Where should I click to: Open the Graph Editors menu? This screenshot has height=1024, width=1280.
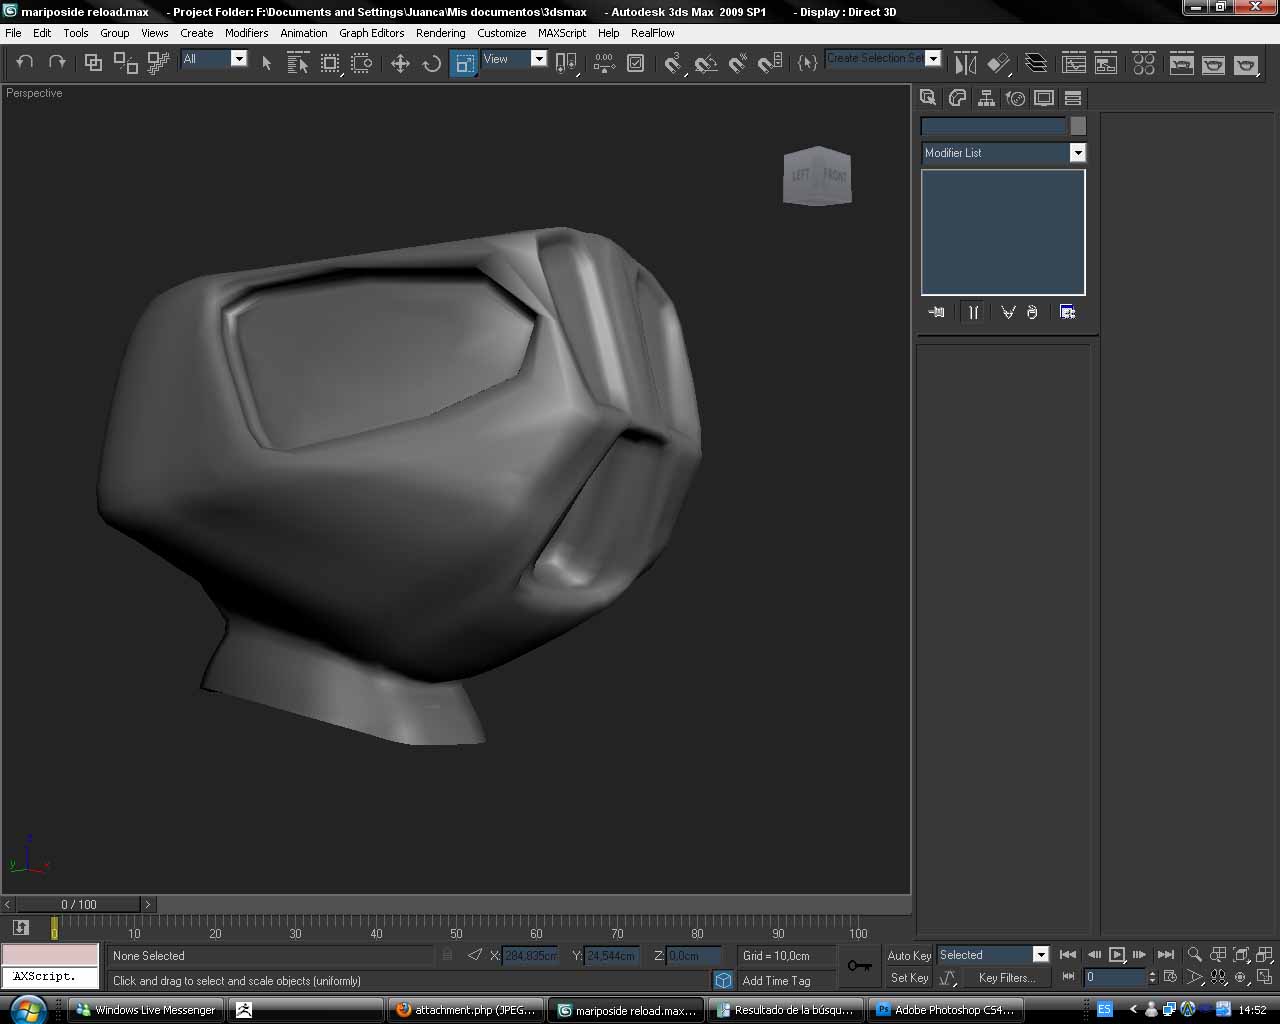pyautogui.click(x=372, y=33)
